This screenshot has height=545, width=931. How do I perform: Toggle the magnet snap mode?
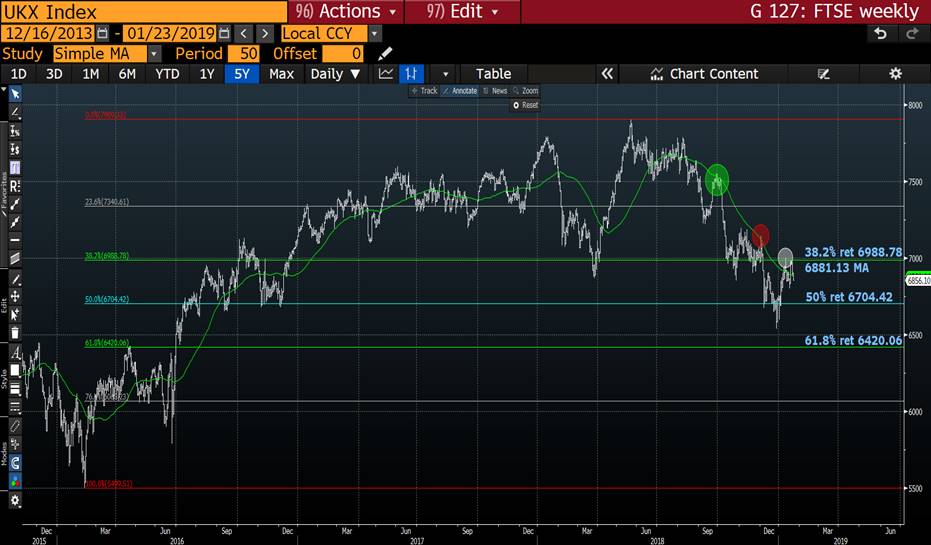[15, 462]
